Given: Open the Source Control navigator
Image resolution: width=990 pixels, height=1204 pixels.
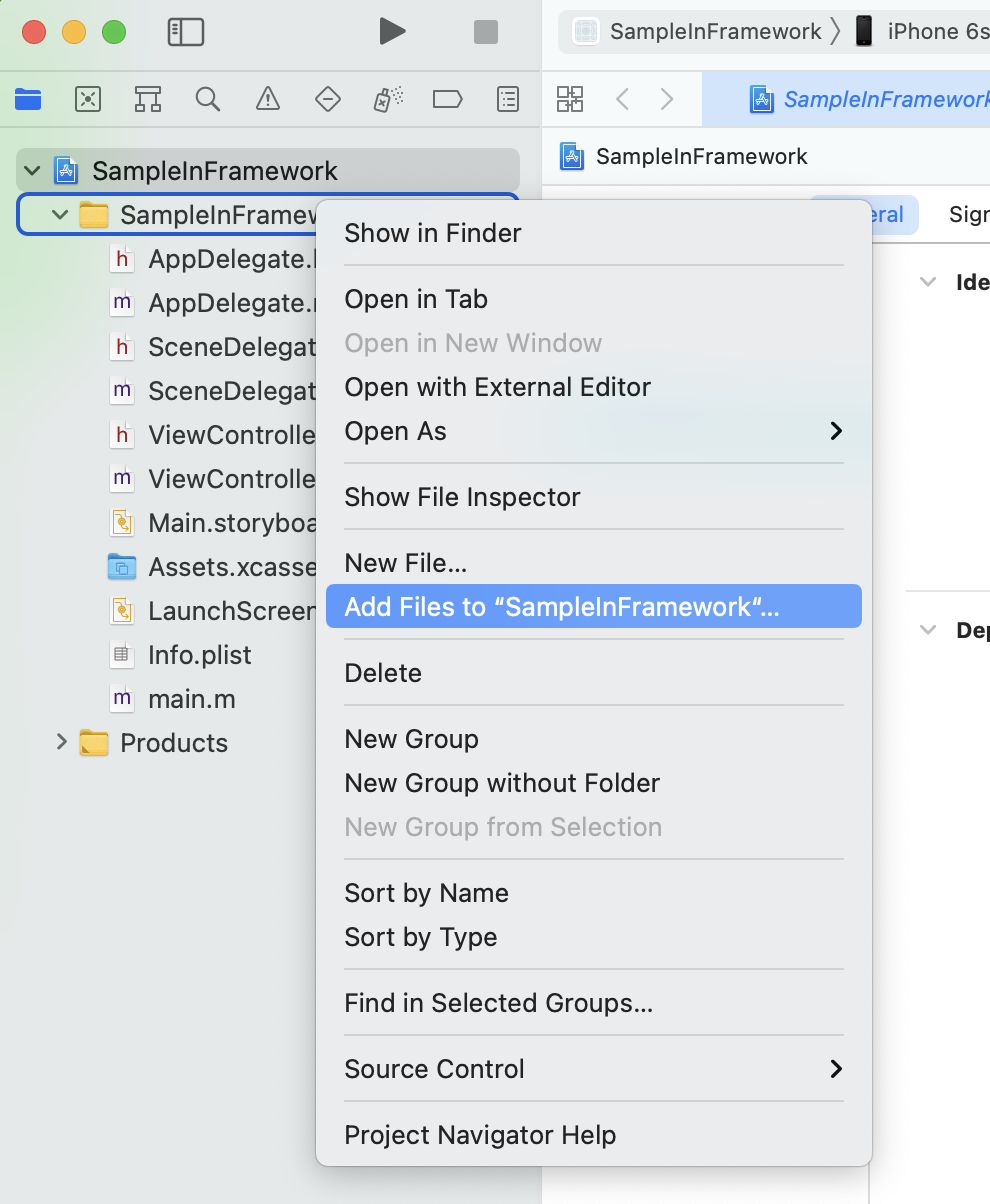Looking at the screenshot, I should [88, 99].
